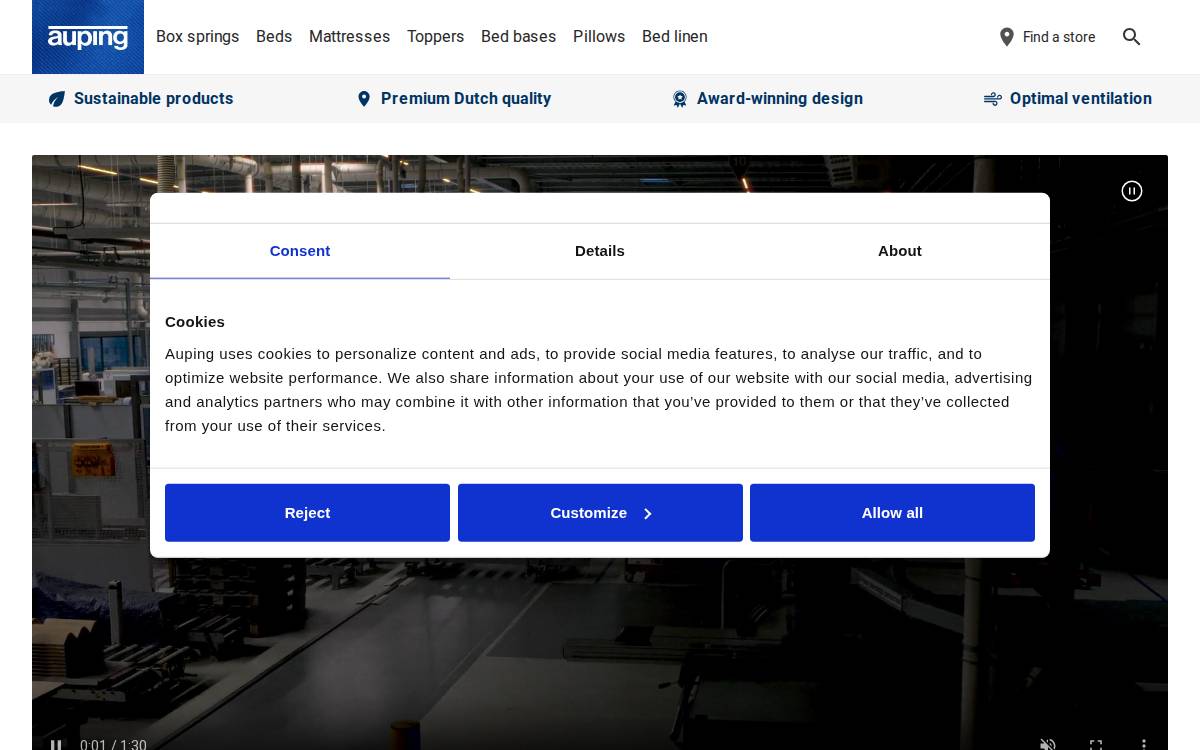Click the pin icon beside Premium Dutch quality
This screenshot has height=750, width=1200.
pos(364,99)
